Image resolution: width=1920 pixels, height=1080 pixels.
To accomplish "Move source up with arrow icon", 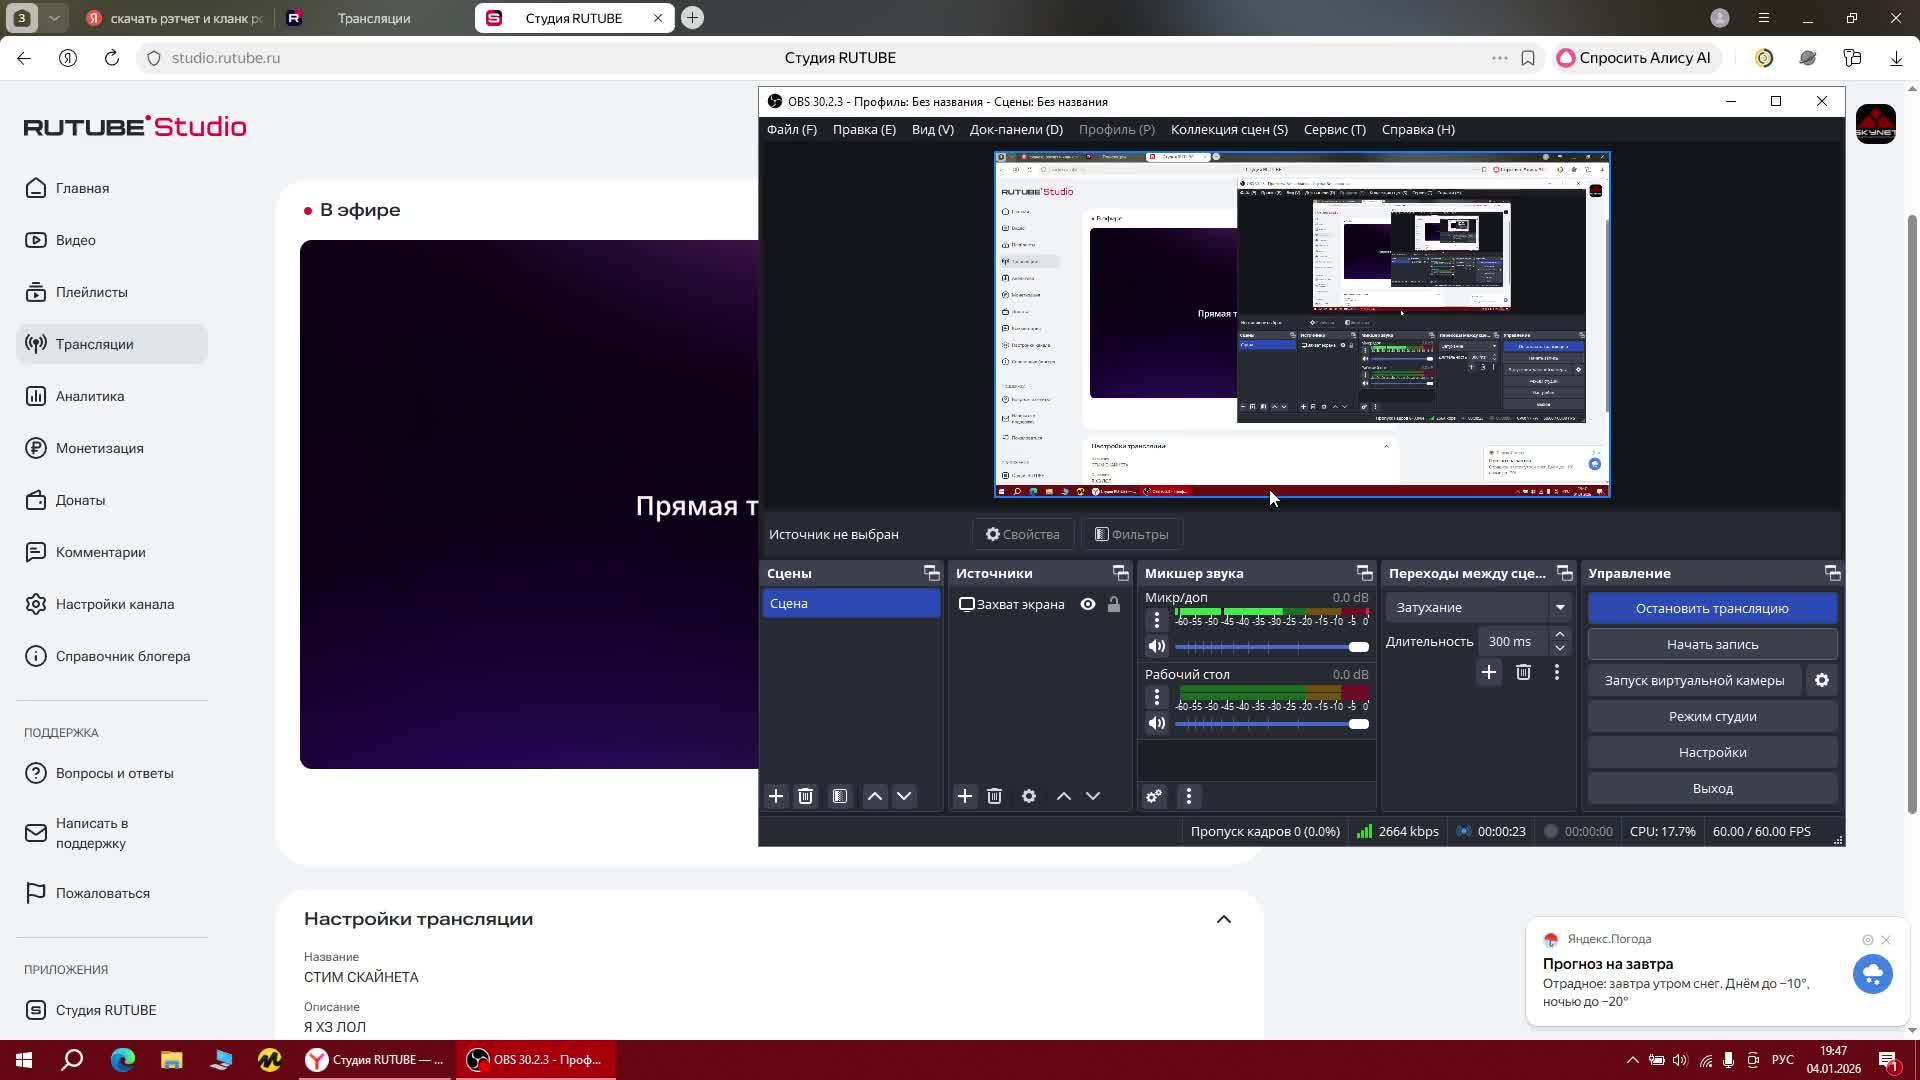I will [x=1064, y=796].
